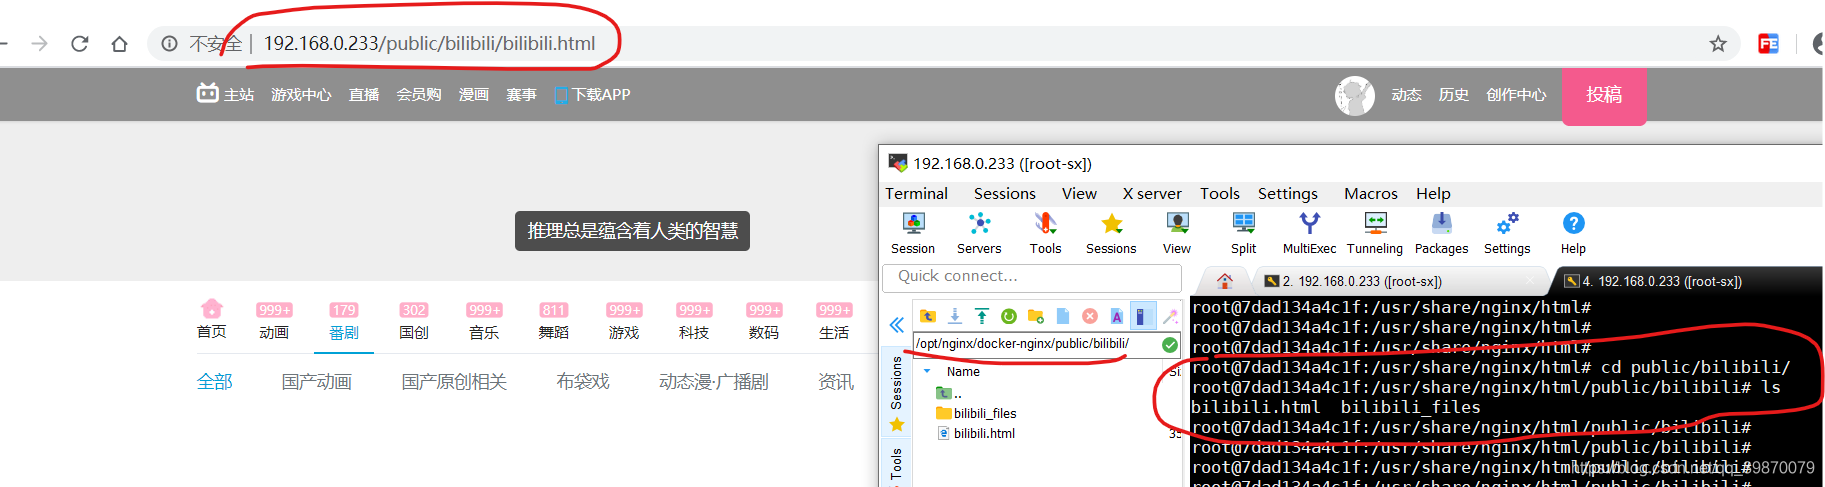Click the pink 投稿 button
This screenshot has height=487, width=1825.
(x=1604, y=96)
